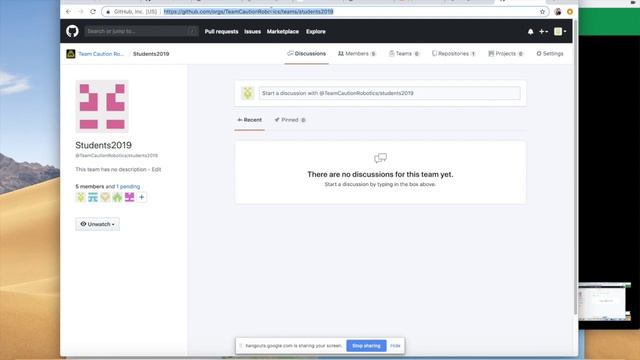Image resolution: width=640 pixels, height=360 pixels.
Task: Switch to Recent discussions tab
Action: tap(249, 120)
